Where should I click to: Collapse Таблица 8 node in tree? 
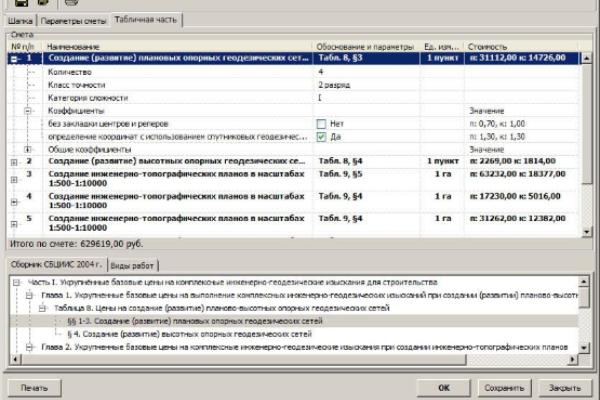click(42, 308)
